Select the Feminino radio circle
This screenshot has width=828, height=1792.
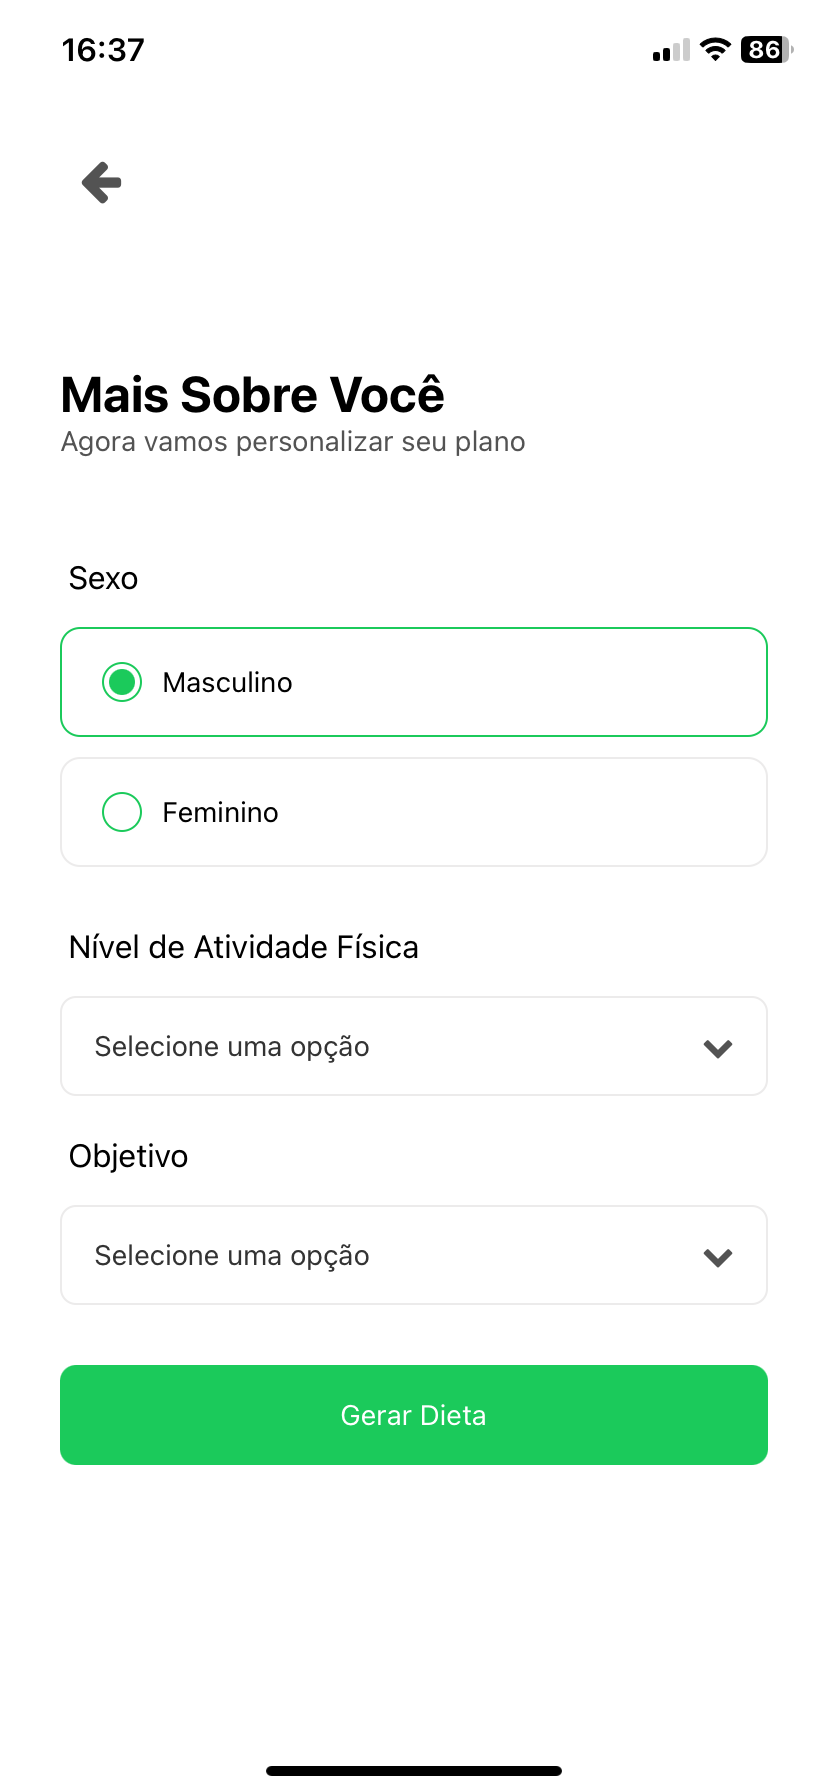[x=122, y=812]
